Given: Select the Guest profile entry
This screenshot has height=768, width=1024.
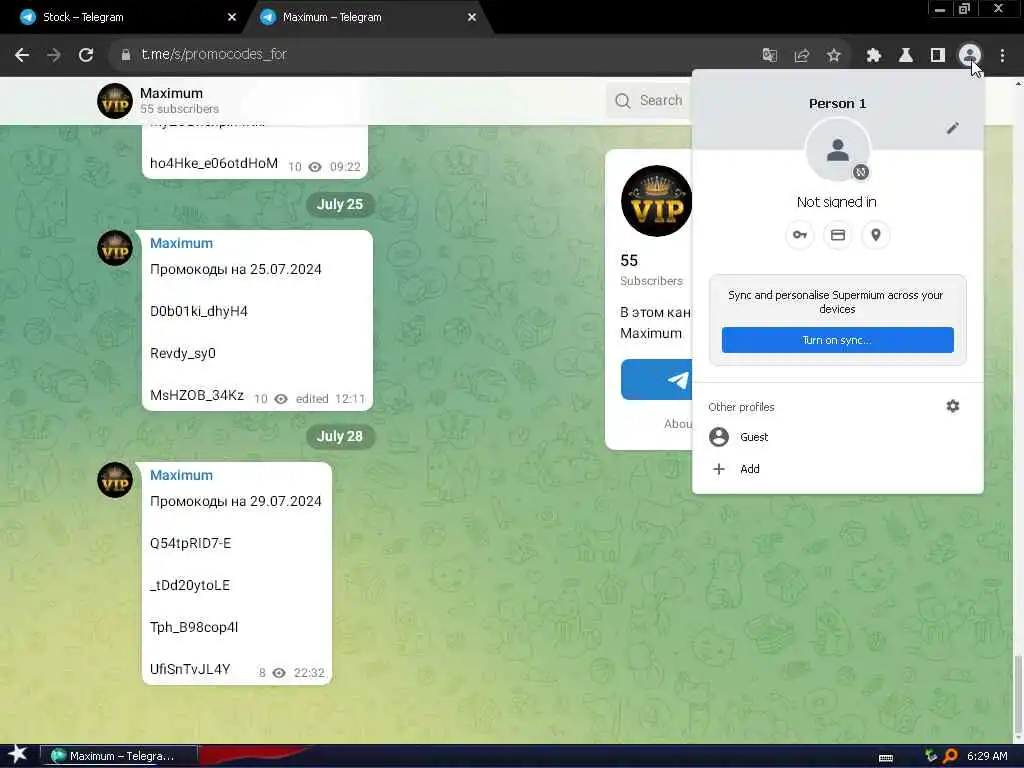Looking at the screenshot, I should click(837, 437).
